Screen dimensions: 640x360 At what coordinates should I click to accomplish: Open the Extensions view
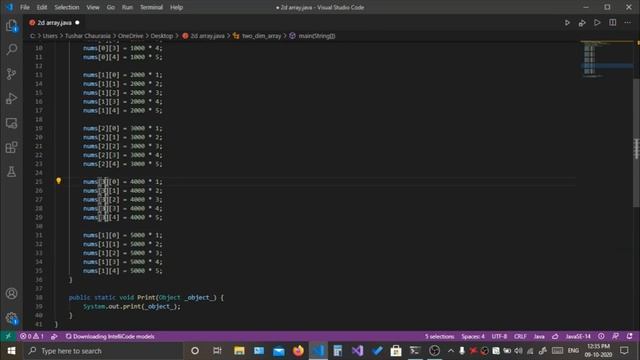click(11, 147)
